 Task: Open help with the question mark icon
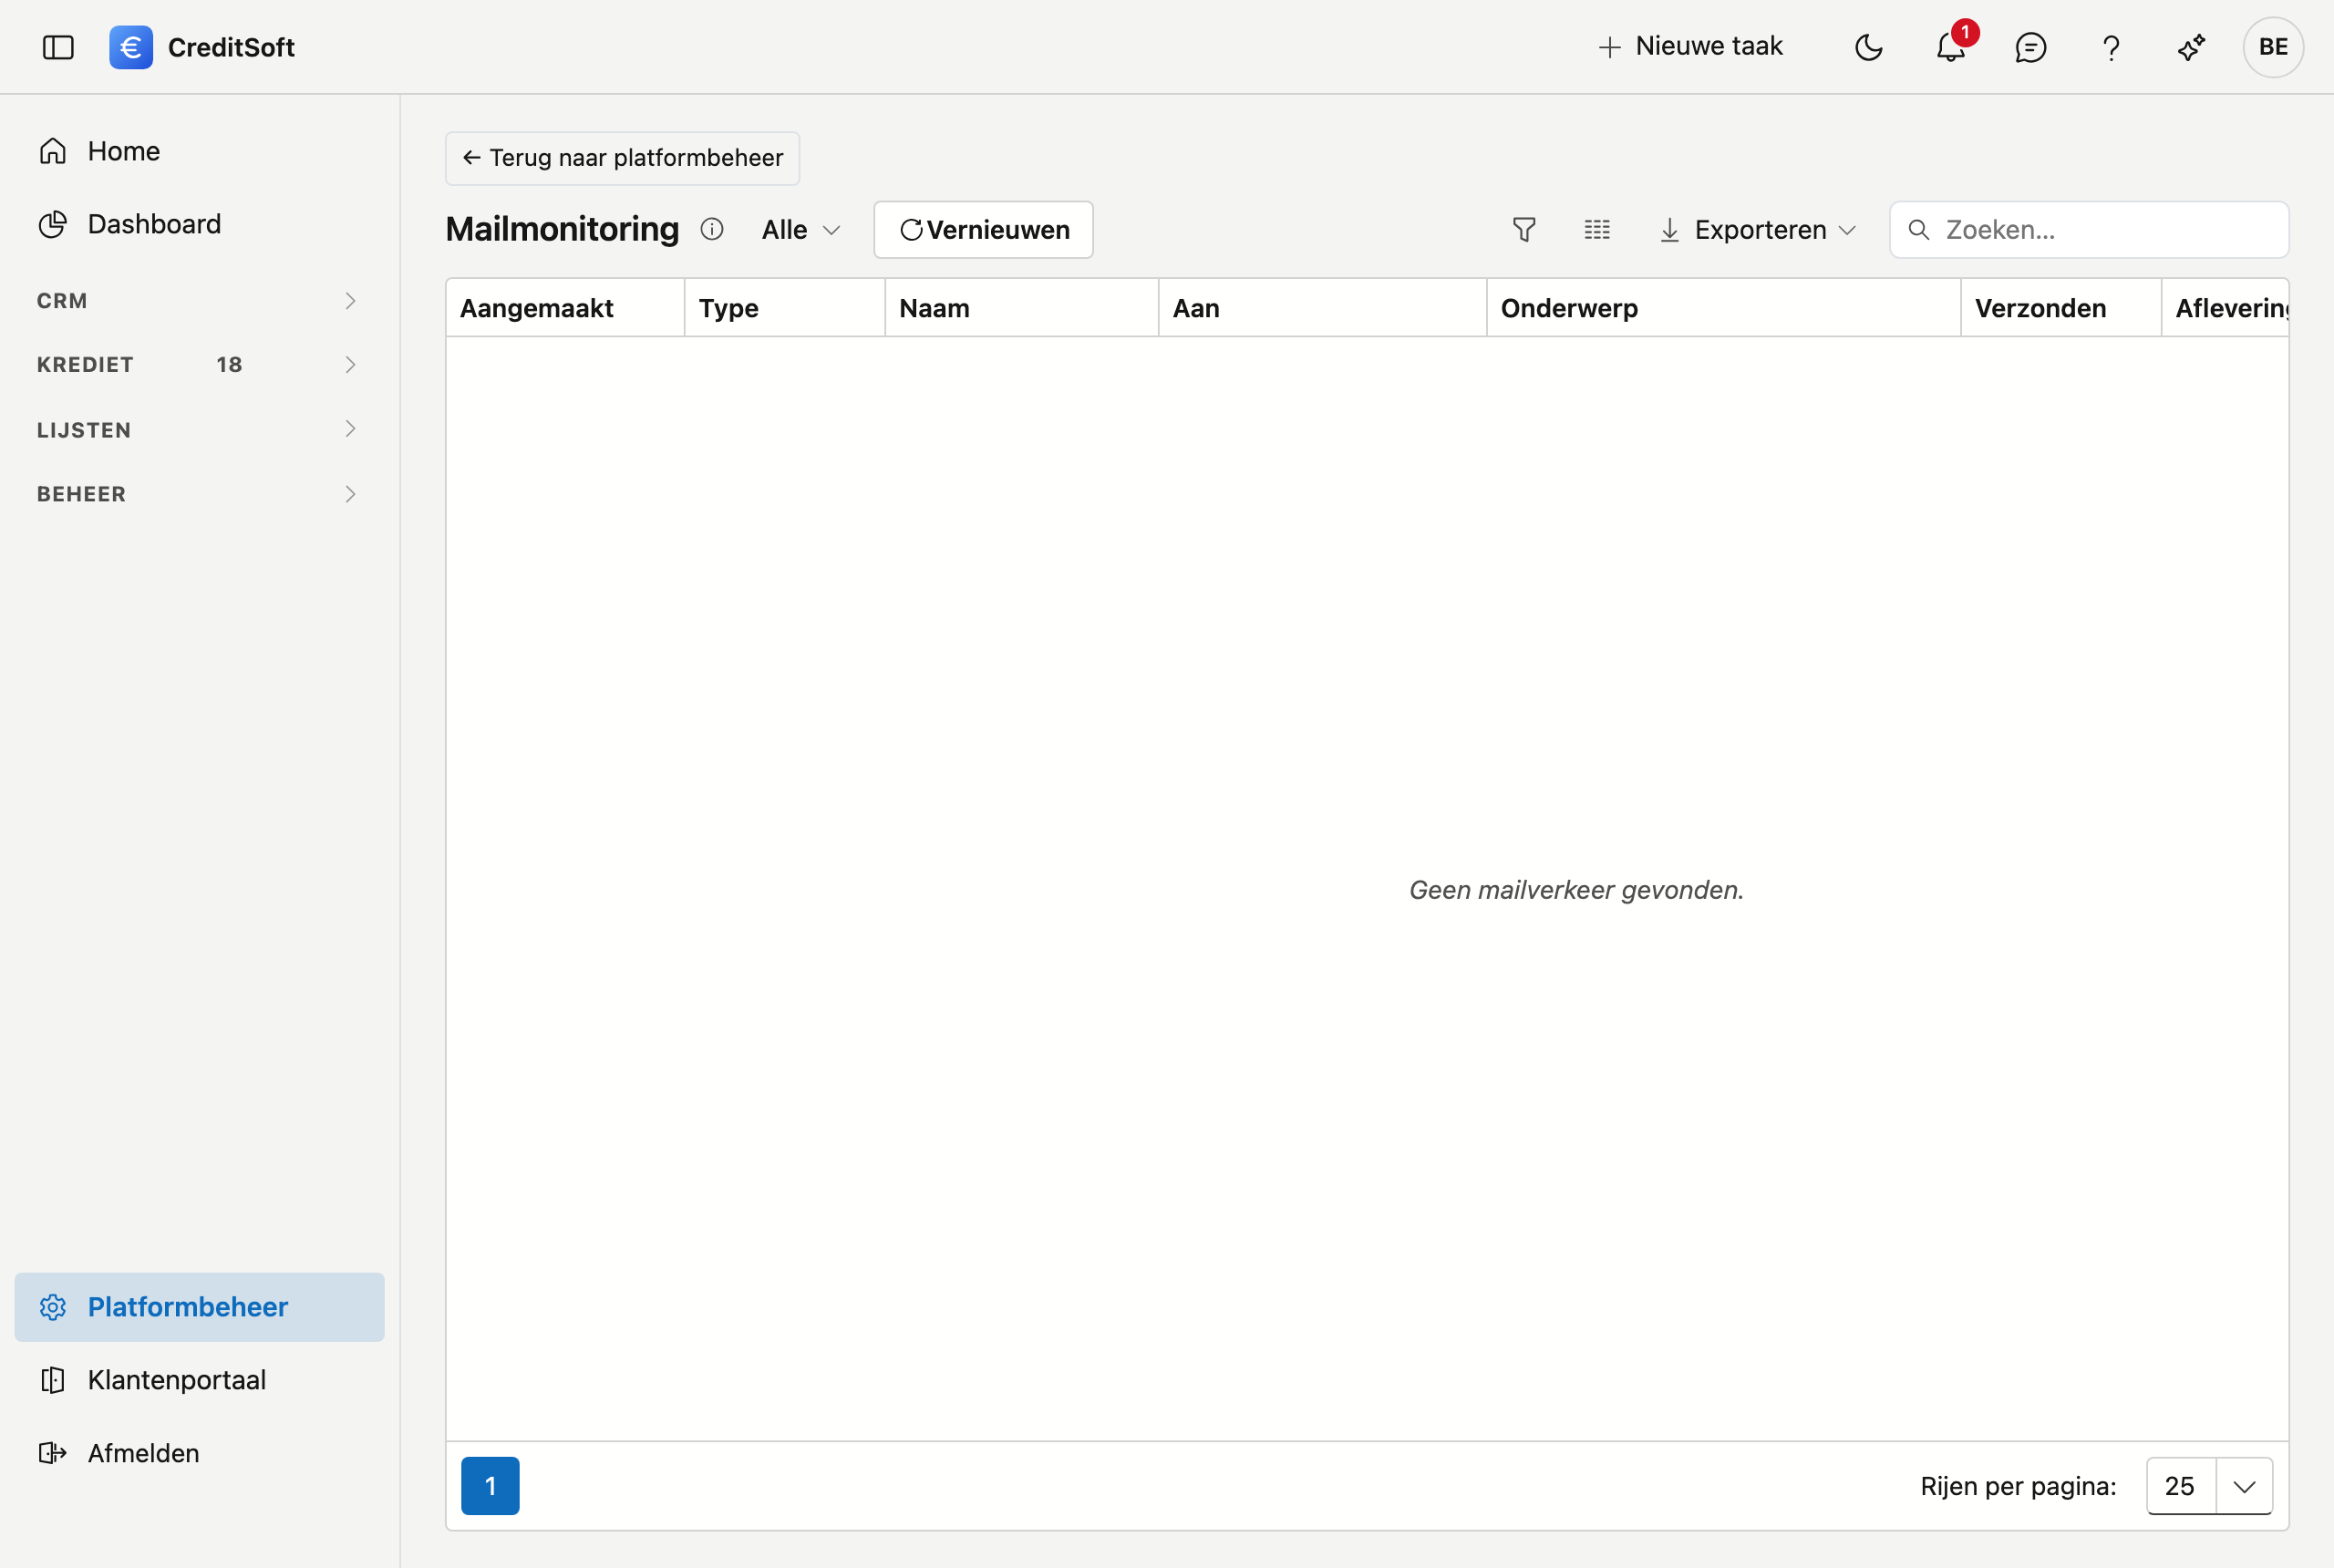2111,47
